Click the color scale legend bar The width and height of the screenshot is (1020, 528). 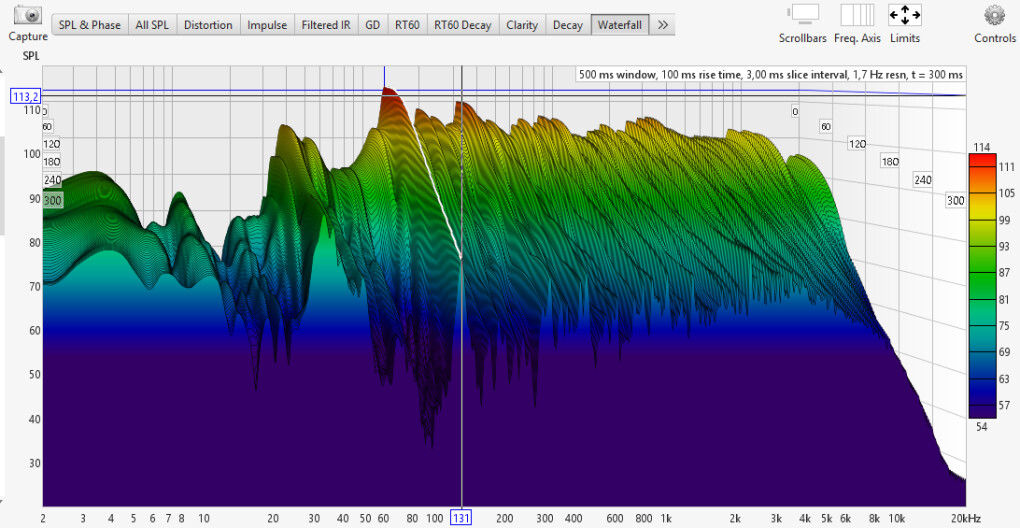pos(982,286)
